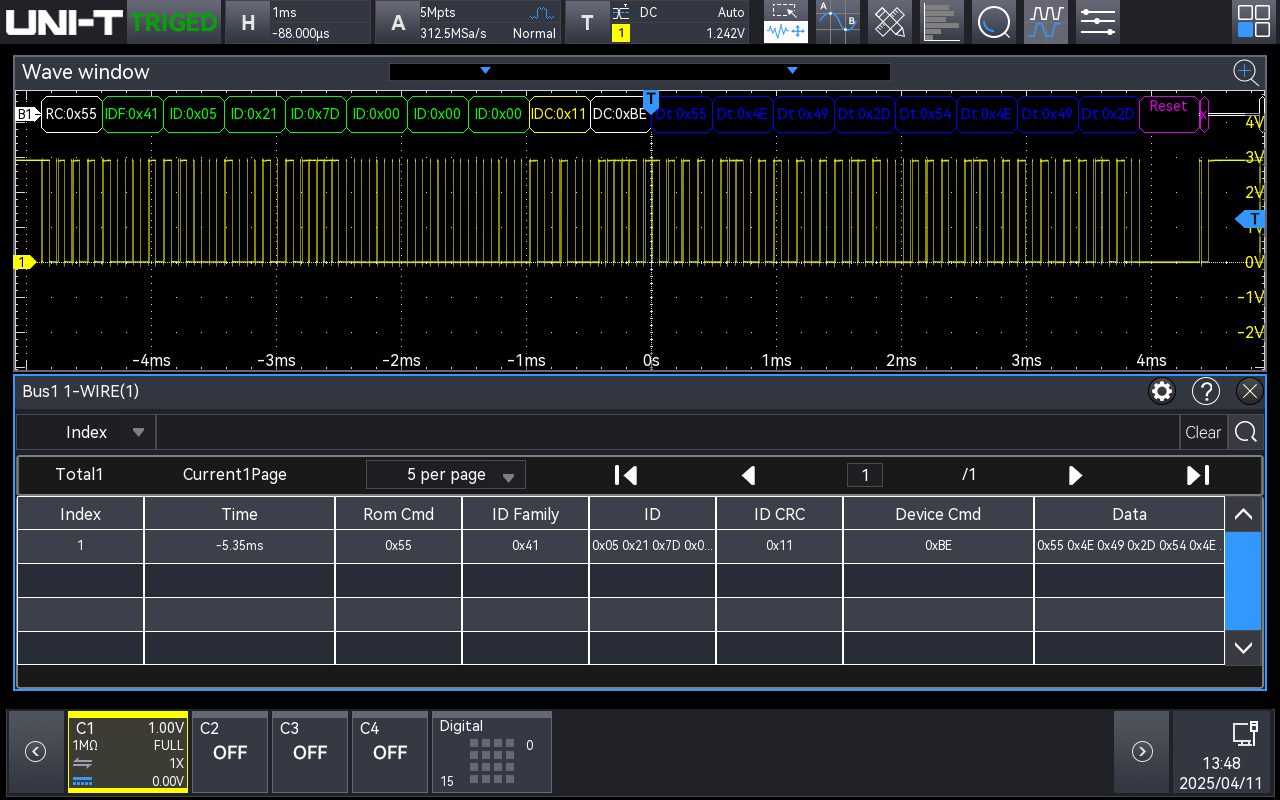Click the RC:0x55 decode segment
Viewport: 1280px width, 800px height.
click(70, 114)
